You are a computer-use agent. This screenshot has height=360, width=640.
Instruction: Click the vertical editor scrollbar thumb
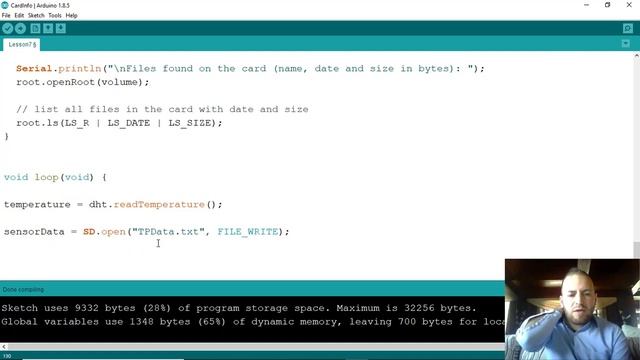click(637, 250)
